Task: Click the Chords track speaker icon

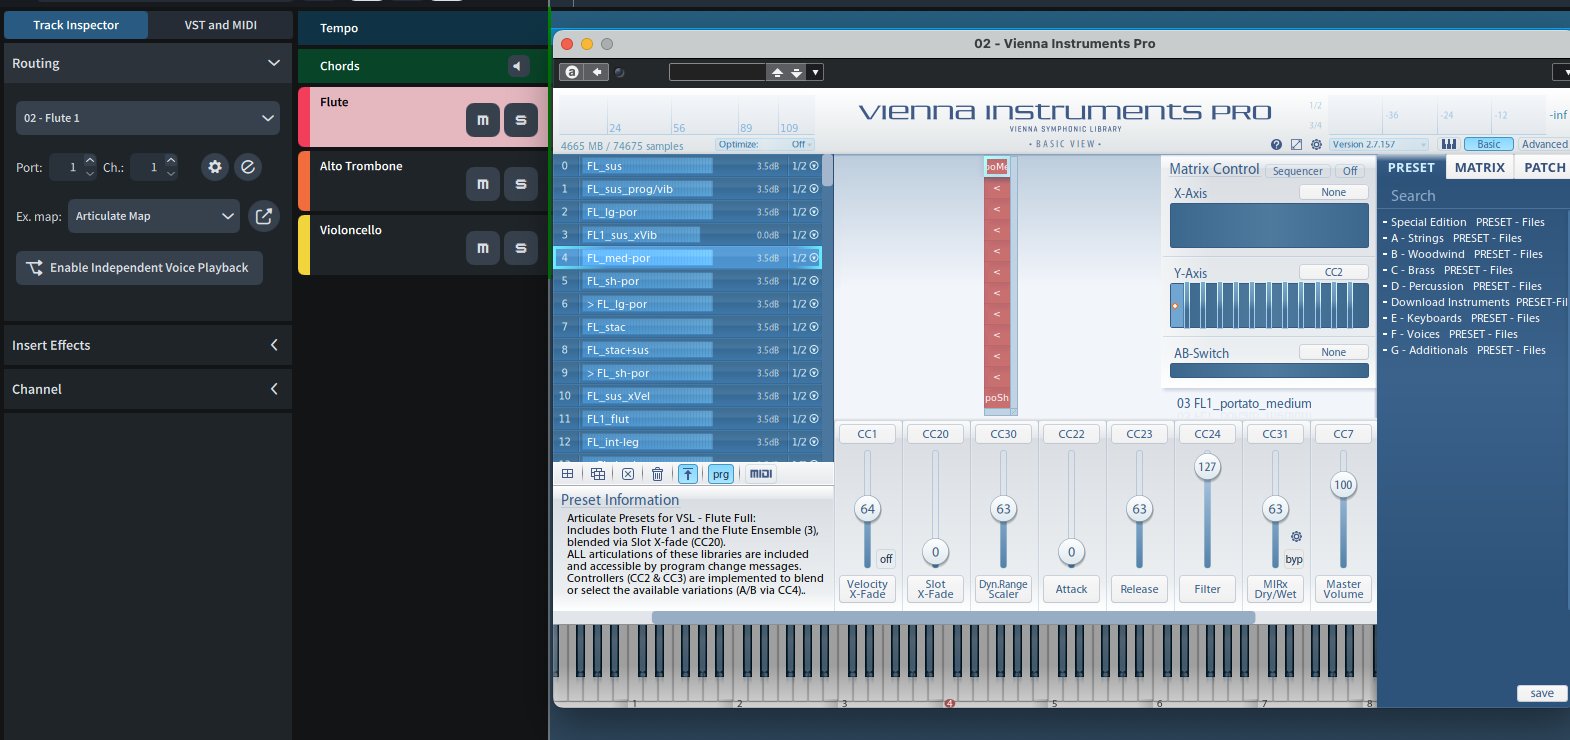Action: [517, 66]
